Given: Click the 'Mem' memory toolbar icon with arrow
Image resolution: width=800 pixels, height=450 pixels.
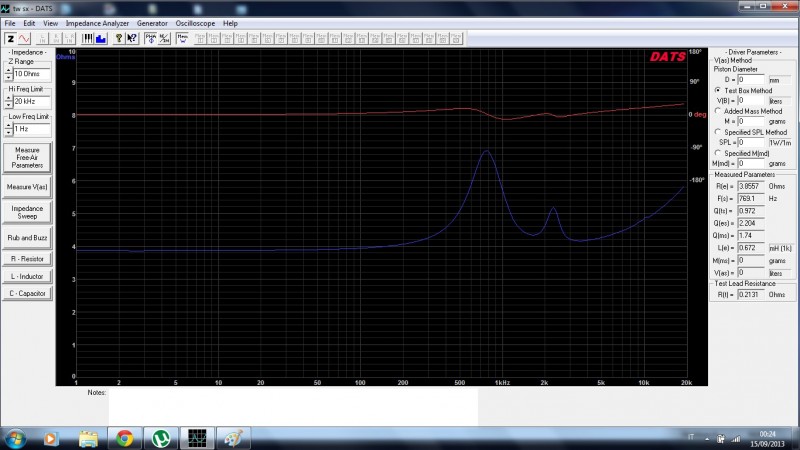Looking at the screenshot, I should click(182, 39).
